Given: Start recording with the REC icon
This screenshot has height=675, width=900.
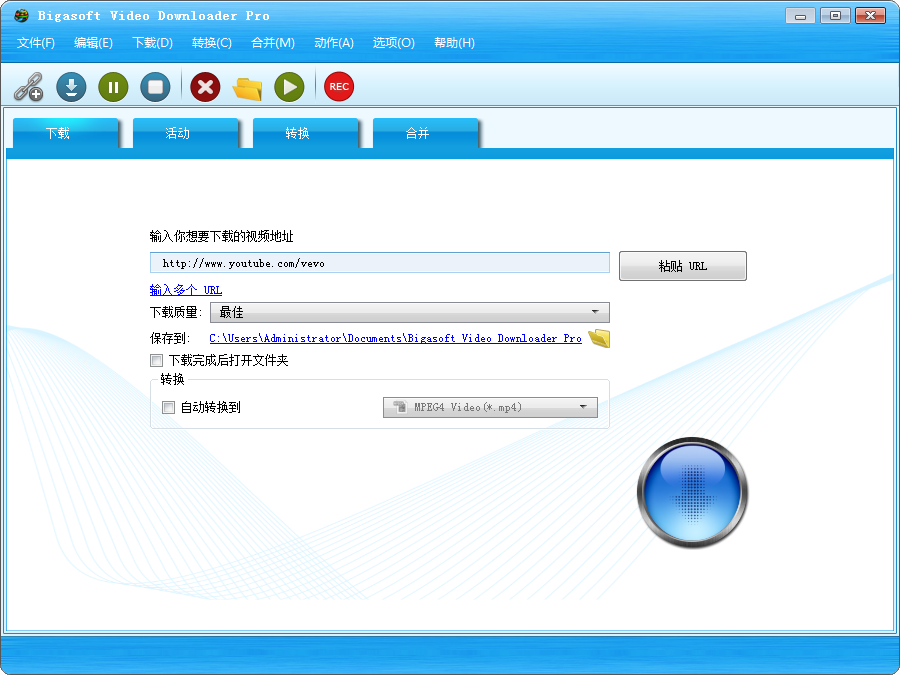Looking at the screenshot, I should 339,87.
